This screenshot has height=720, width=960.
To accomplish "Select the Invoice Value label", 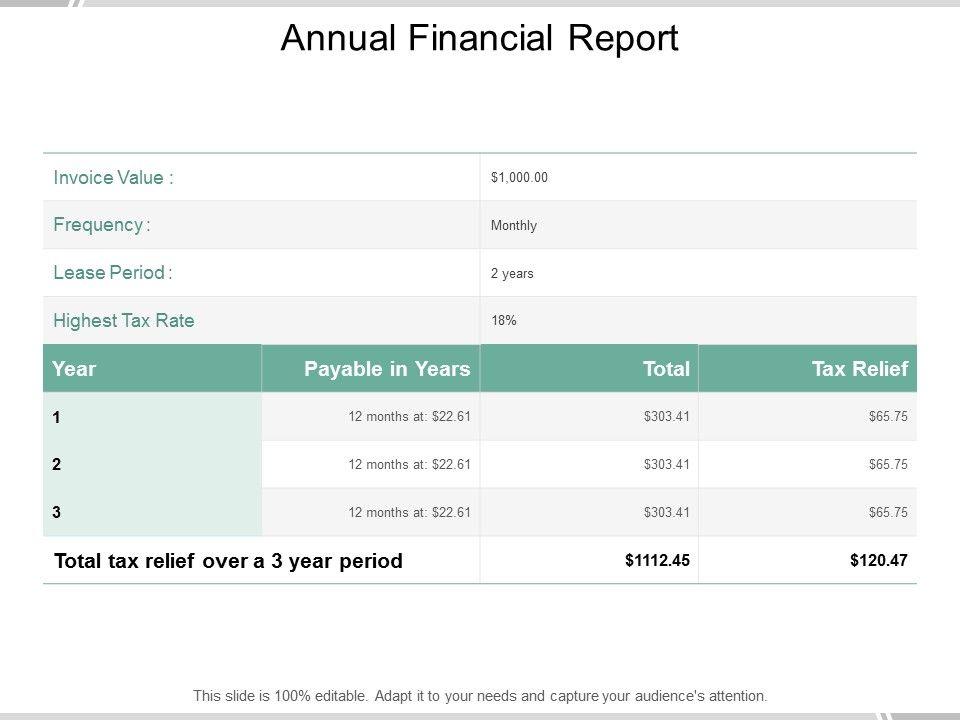I will point(114,178).
